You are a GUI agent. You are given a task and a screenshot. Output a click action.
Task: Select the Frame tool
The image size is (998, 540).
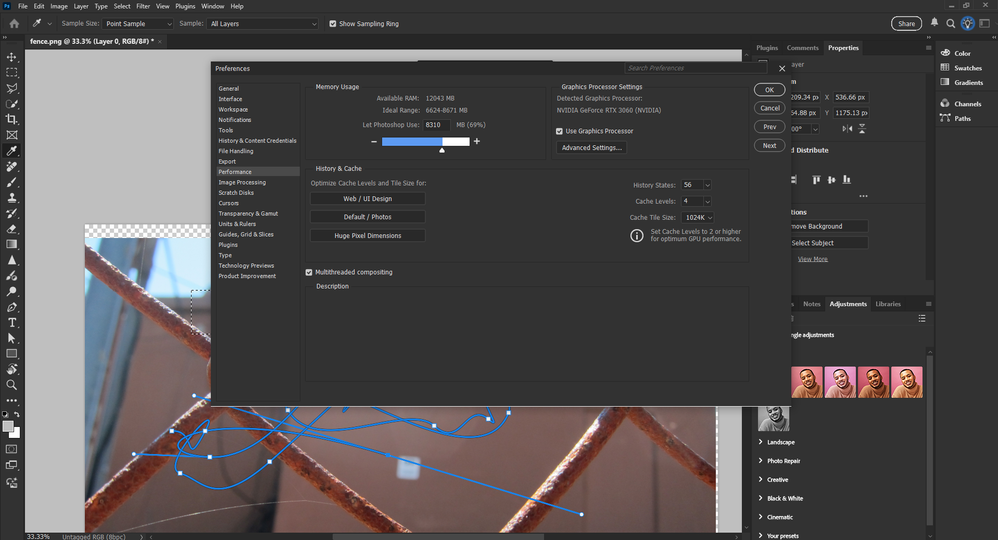11,135
